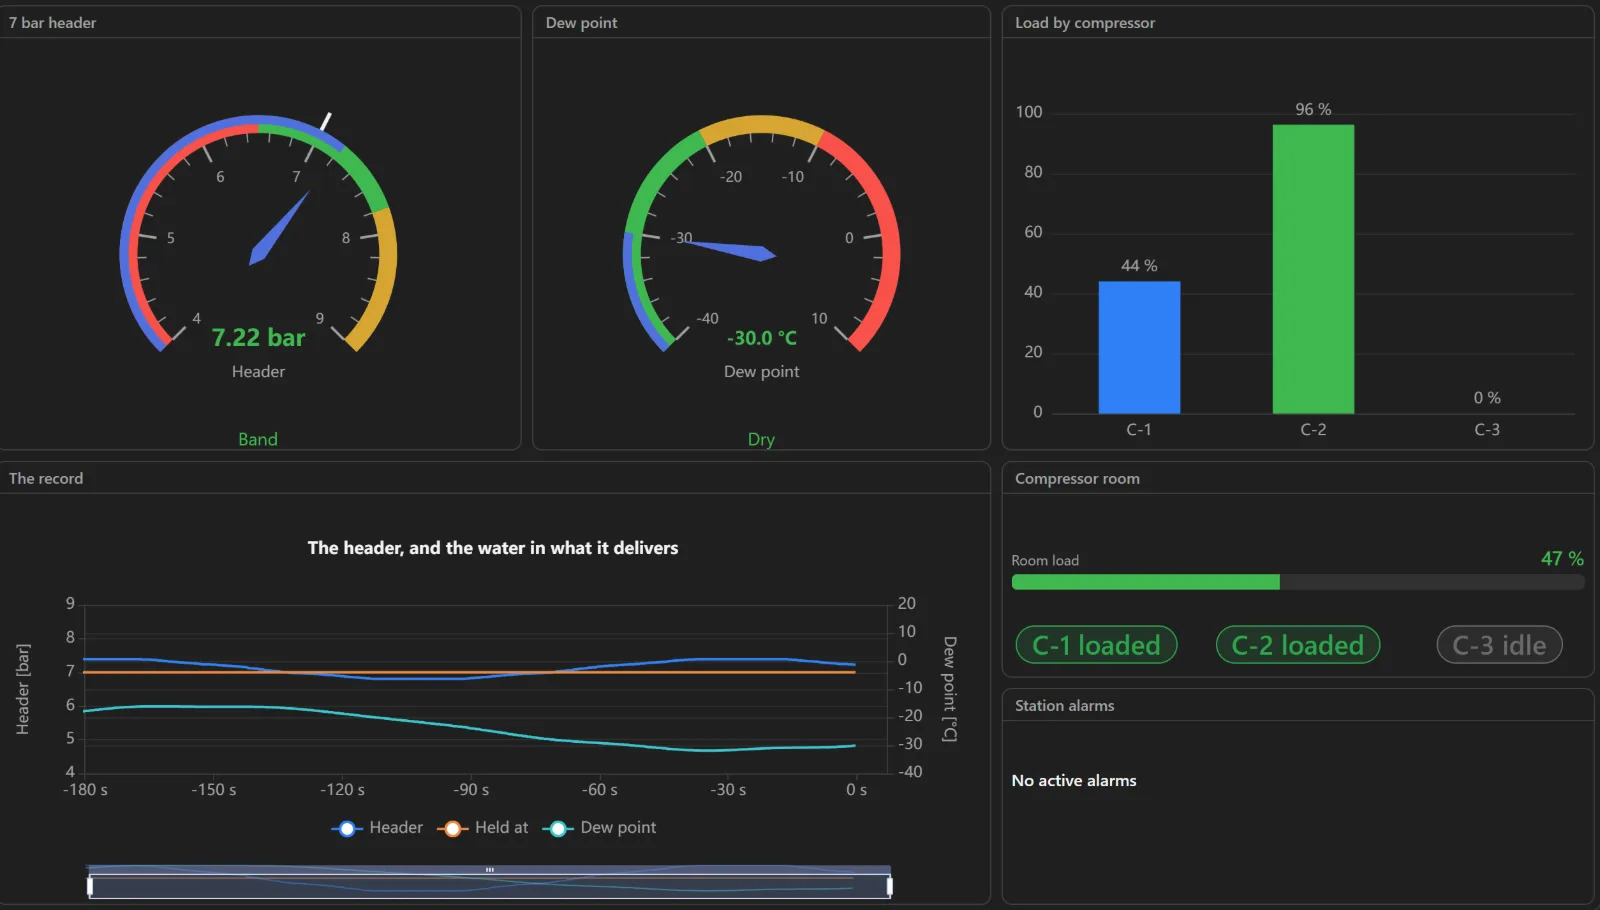Select the Dew point panel title
The width and height of the screenshot is (1600, 910).
pos(581,22)
